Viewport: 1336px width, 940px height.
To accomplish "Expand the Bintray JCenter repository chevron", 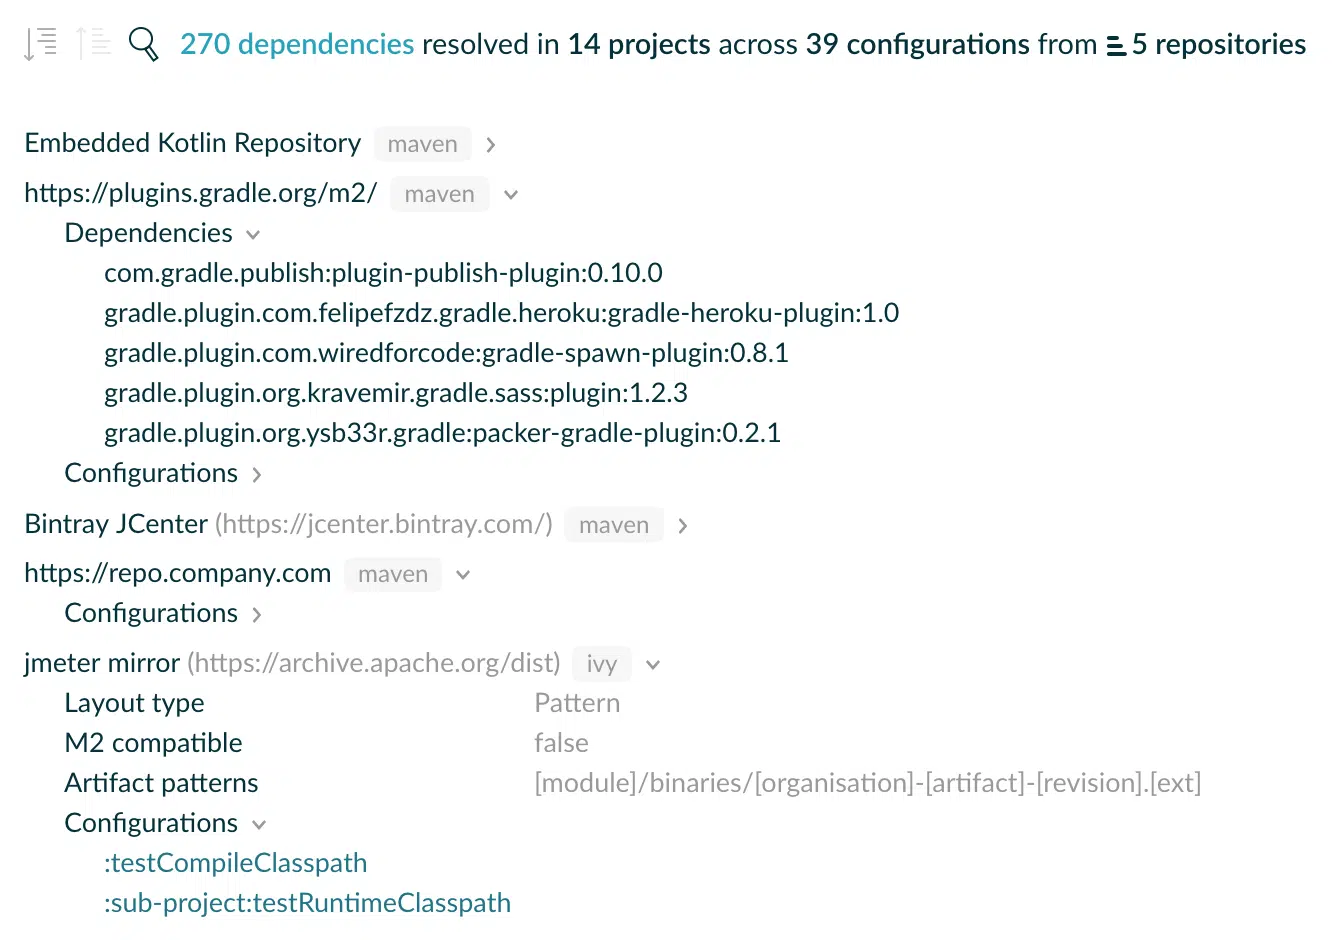I will tap(683, 526).
